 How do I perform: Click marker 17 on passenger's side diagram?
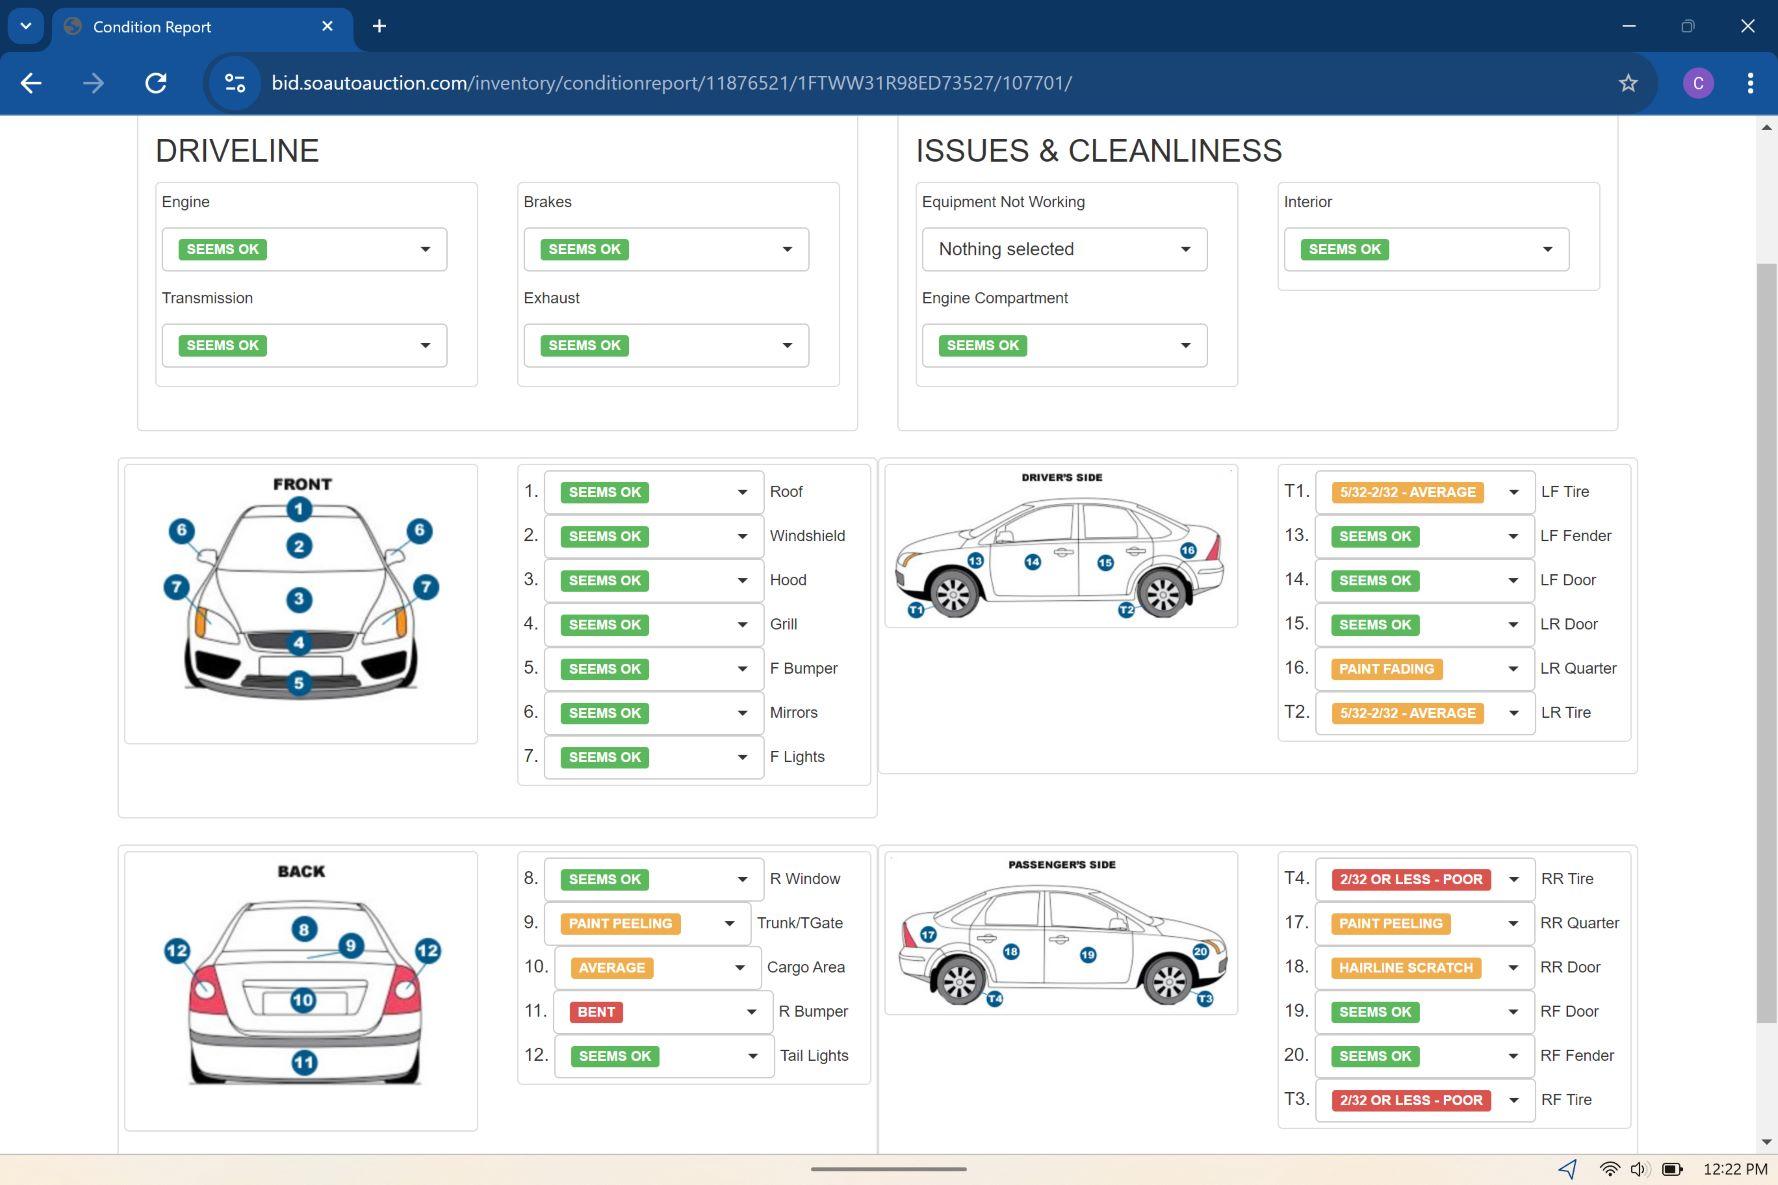tap(928, 935)
